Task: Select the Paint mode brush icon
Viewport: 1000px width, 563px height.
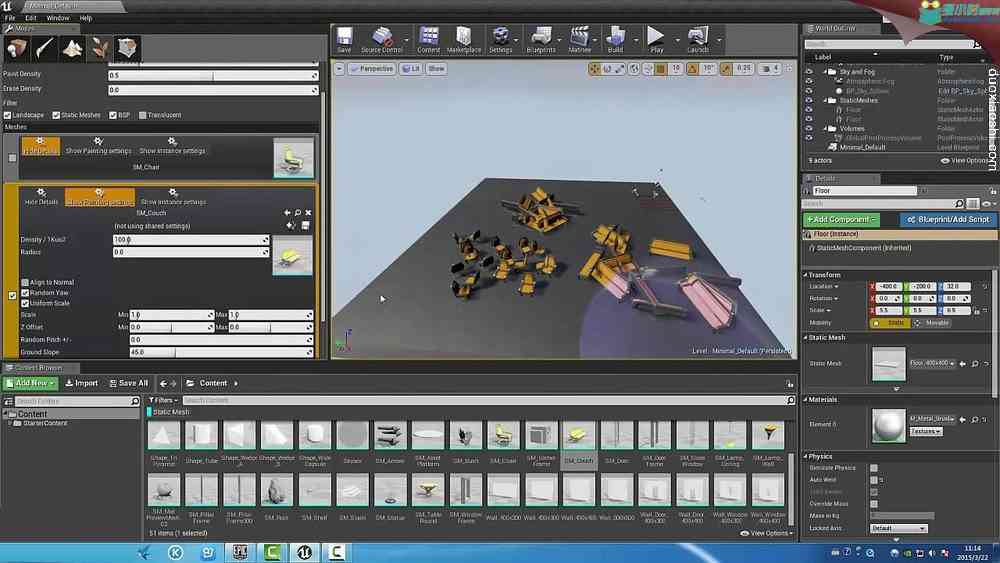Action: coord(44,48)
